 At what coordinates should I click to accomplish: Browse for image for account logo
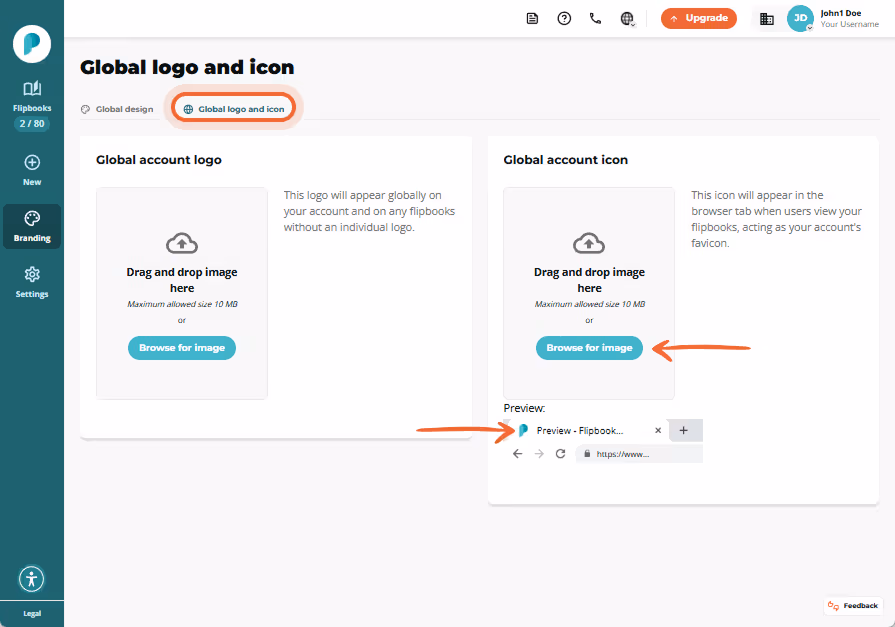click(x=182, y=348)
